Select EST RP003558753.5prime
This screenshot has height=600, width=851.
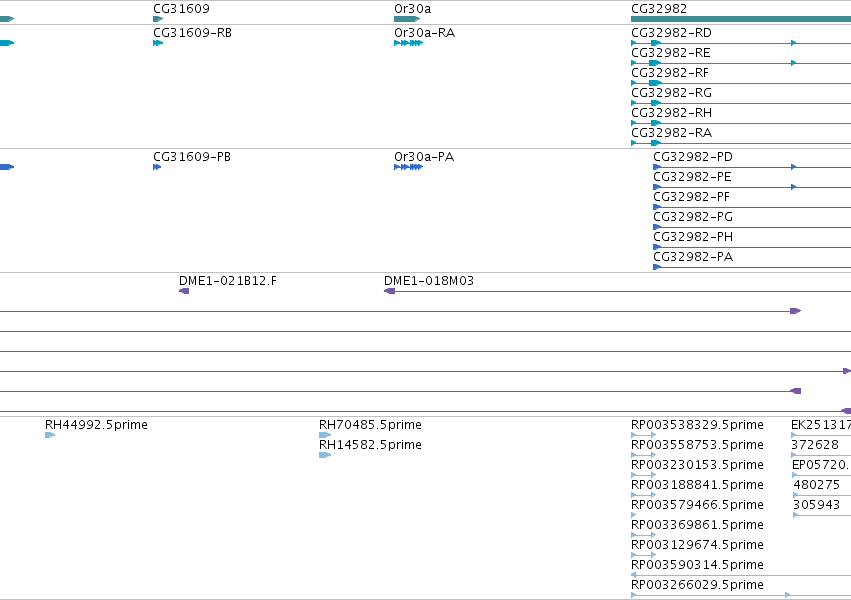click(697, 445)
